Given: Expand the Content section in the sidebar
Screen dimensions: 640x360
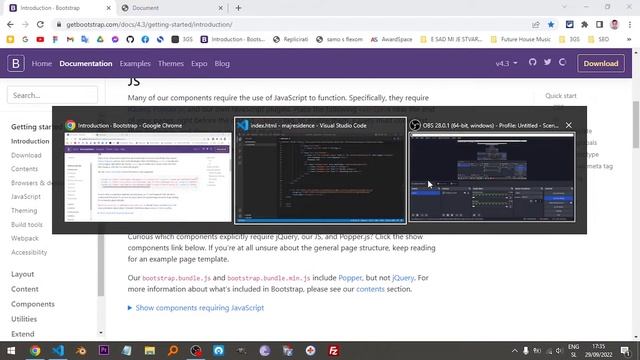Looking at the screenshot, I should (24, 289).
